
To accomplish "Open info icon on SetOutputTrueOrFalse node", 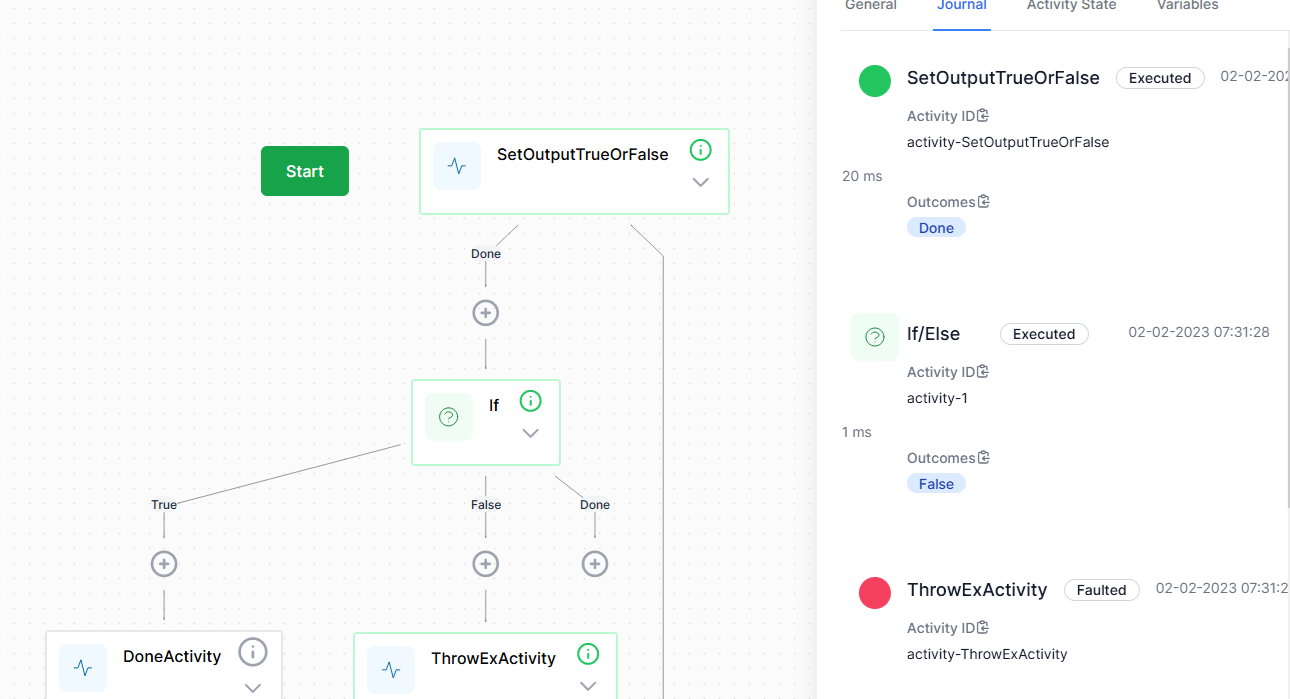I will pyautogui.click(x=701, y=150).
